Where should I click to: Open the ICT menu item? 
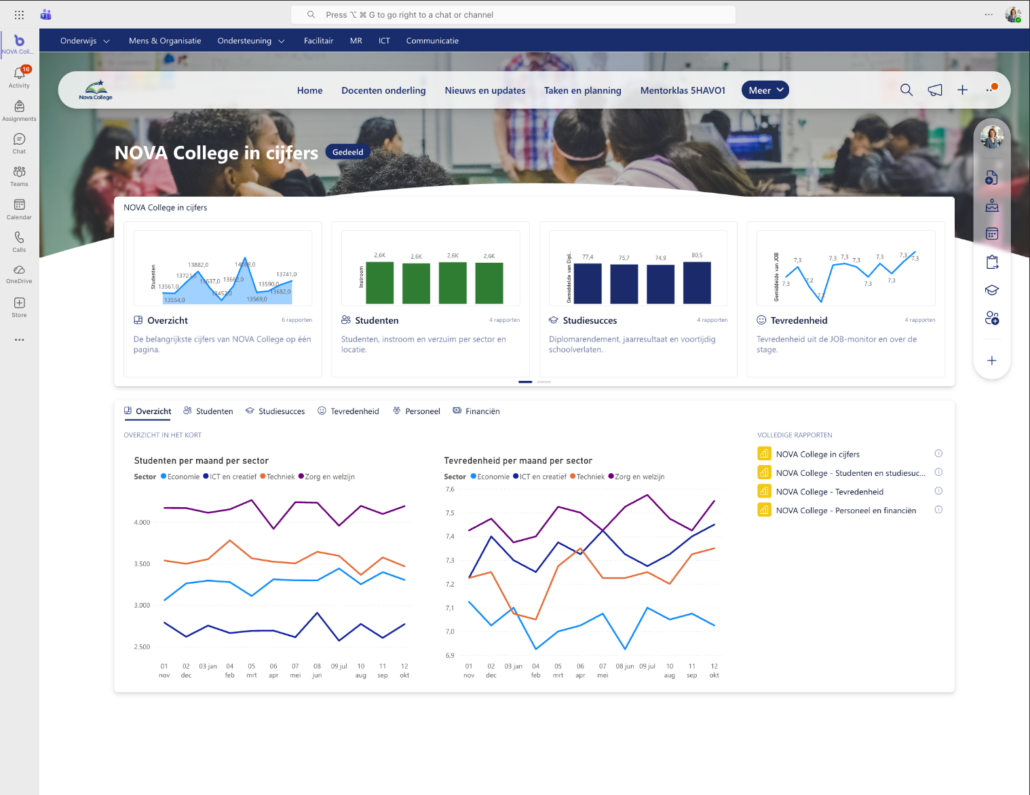(384, 41)
